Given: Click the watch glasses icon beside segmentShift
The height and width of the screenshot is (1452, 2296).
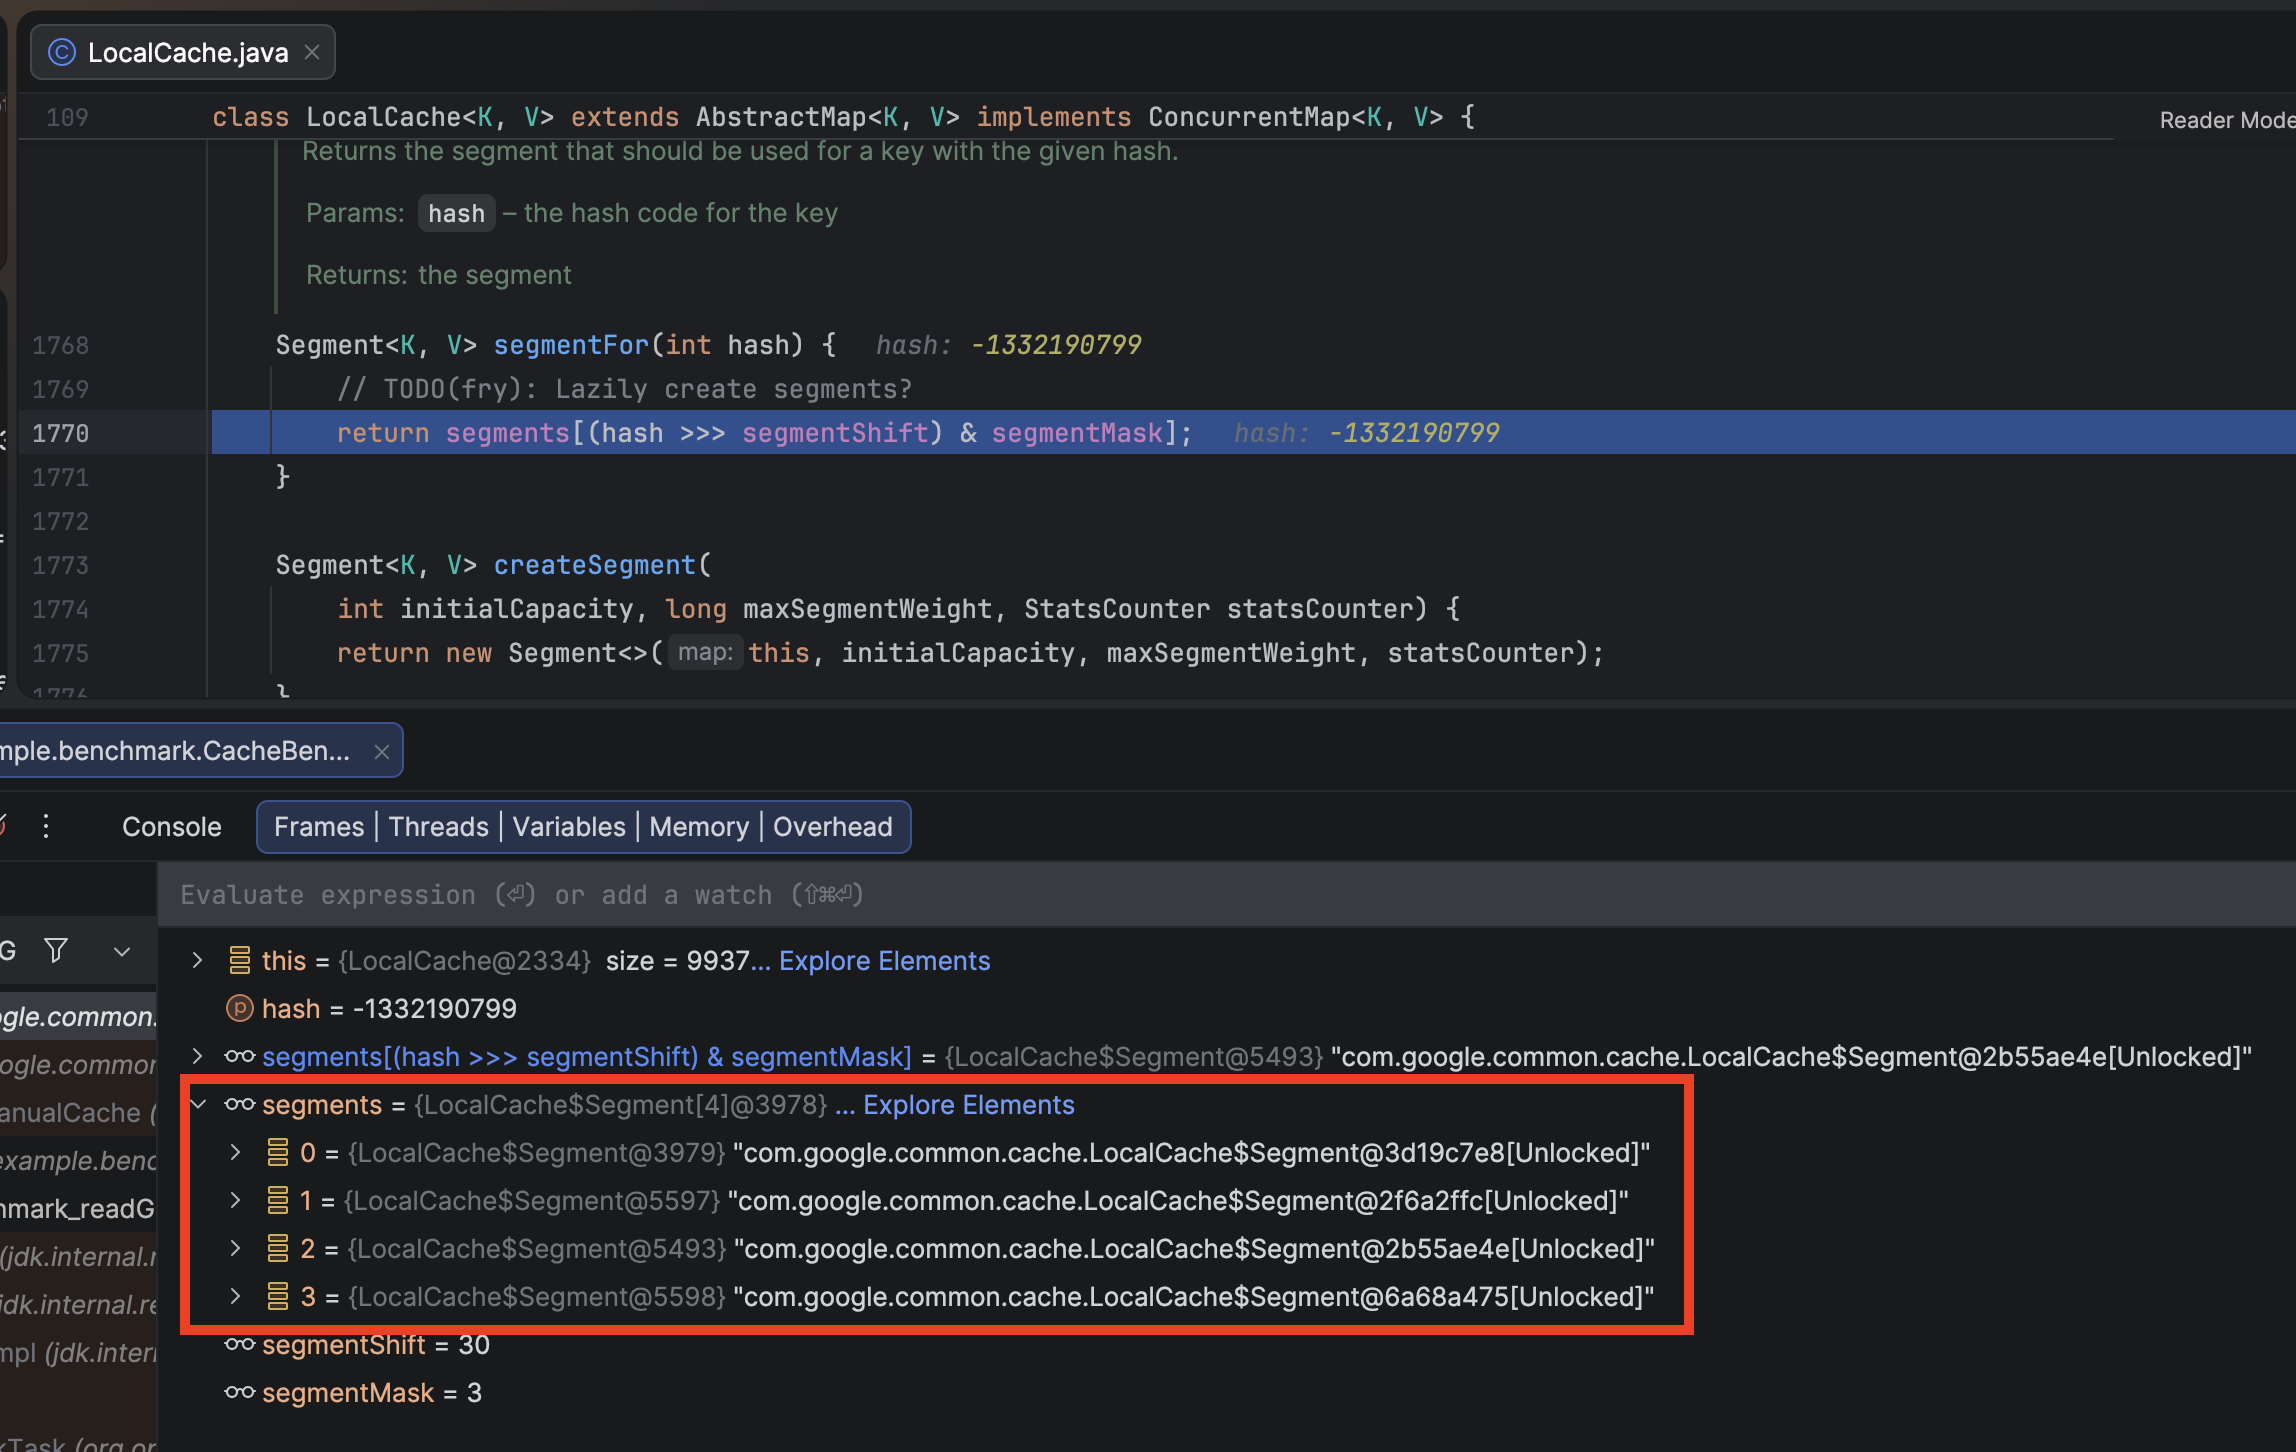Looking at the screenshot, I should click(x=240, y=1345).
